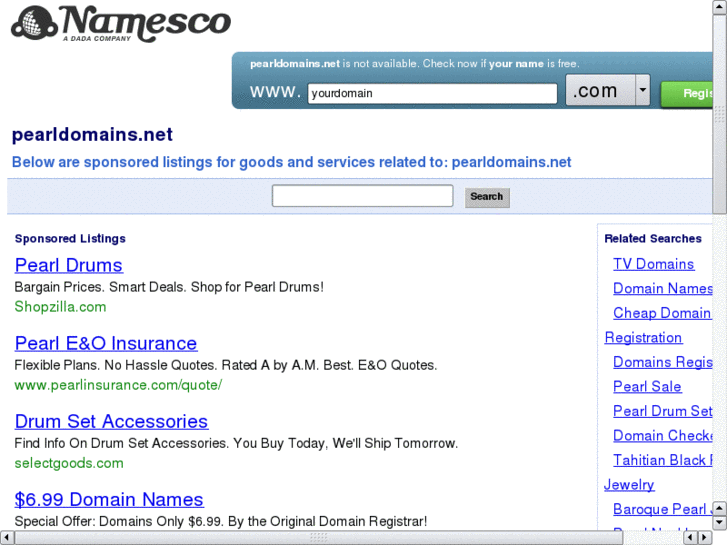Click the vertical scrollbar thumb
The width and height of the screenshot is (727, 545).
720,113
